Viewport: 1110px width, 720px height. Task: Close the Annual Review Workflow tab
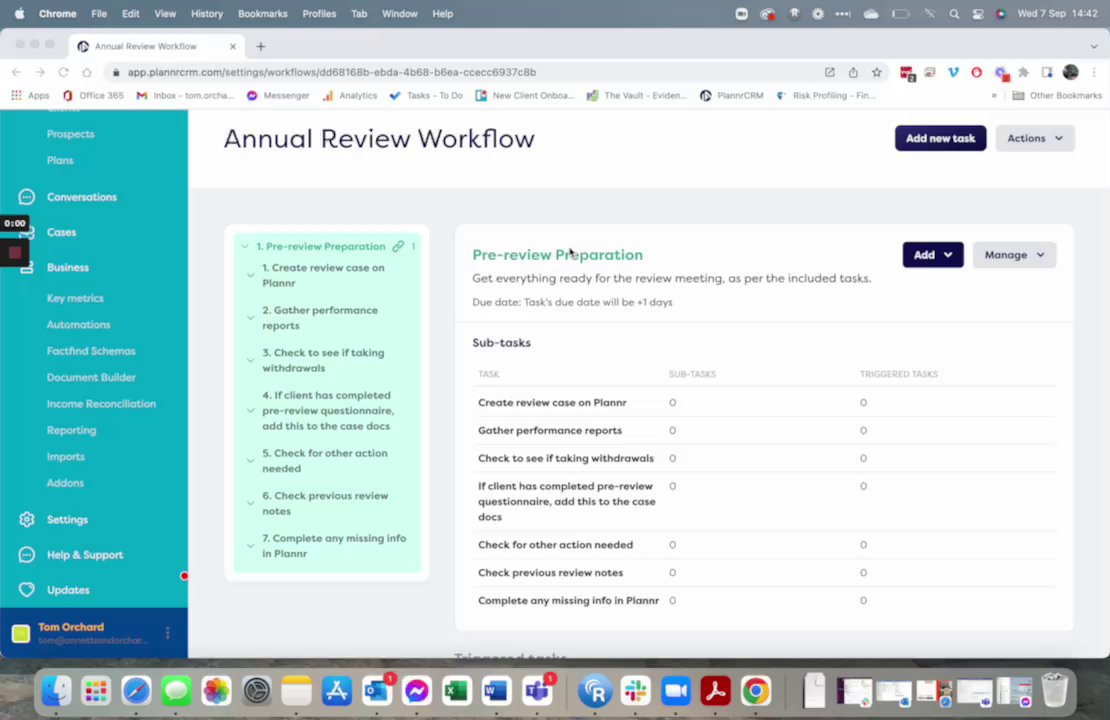point(233,46)
